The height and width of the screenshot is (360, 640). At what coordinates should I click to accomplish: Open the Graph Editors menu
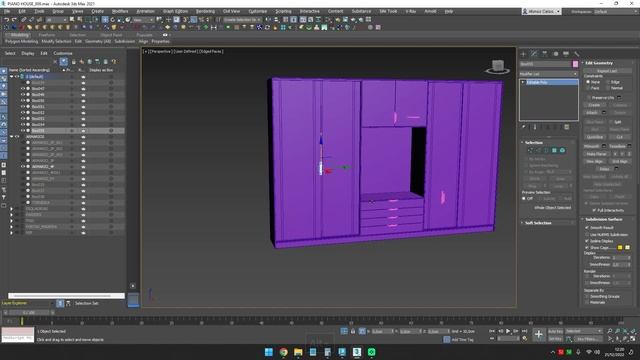click(175, 11)
